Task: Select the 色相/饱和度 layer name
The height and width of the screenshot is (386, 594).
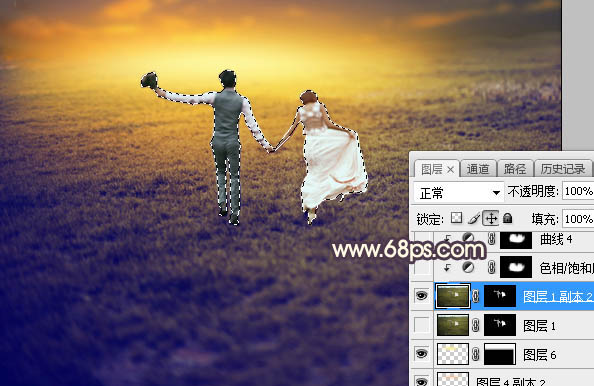Action: (566, 268)
